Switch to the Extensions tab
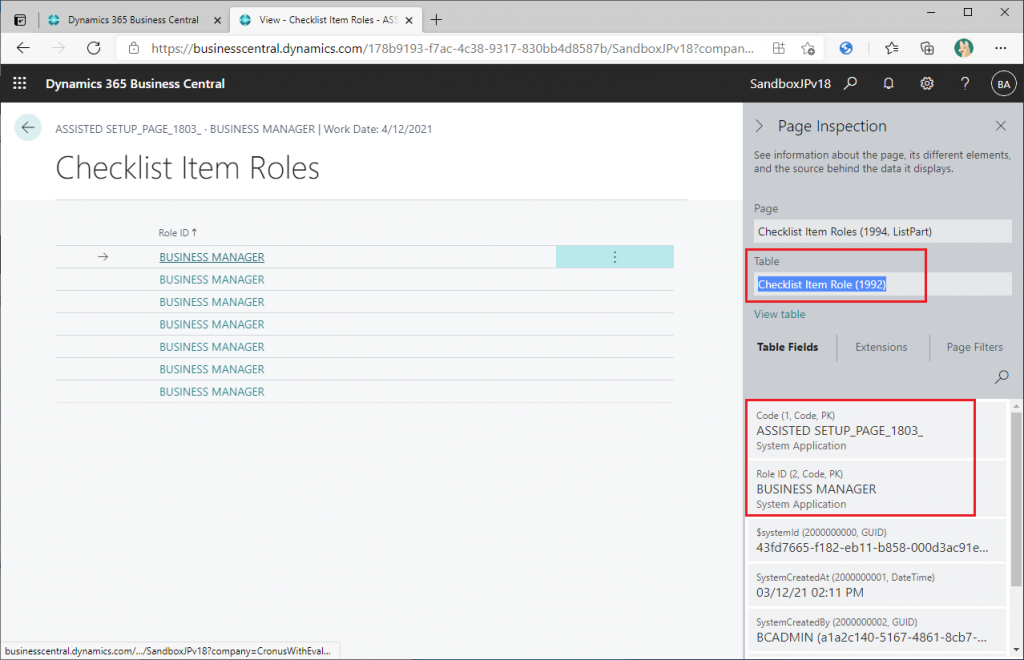Screen dimensions: 1024x660 pos(881,347)
